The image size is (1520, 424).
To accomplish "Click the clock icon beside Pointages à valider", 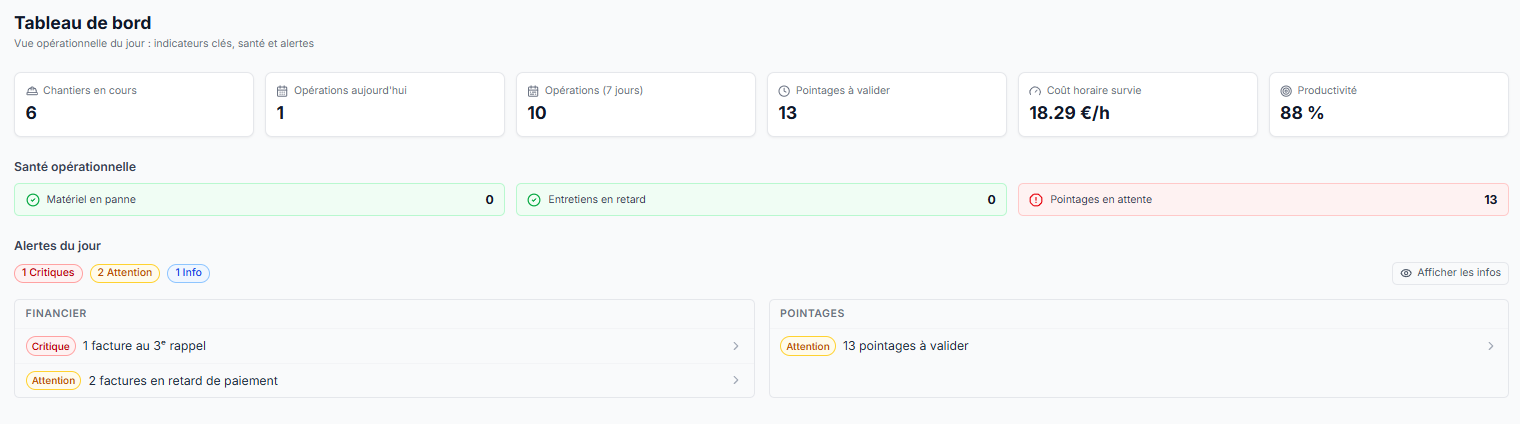I will (784, 90).
